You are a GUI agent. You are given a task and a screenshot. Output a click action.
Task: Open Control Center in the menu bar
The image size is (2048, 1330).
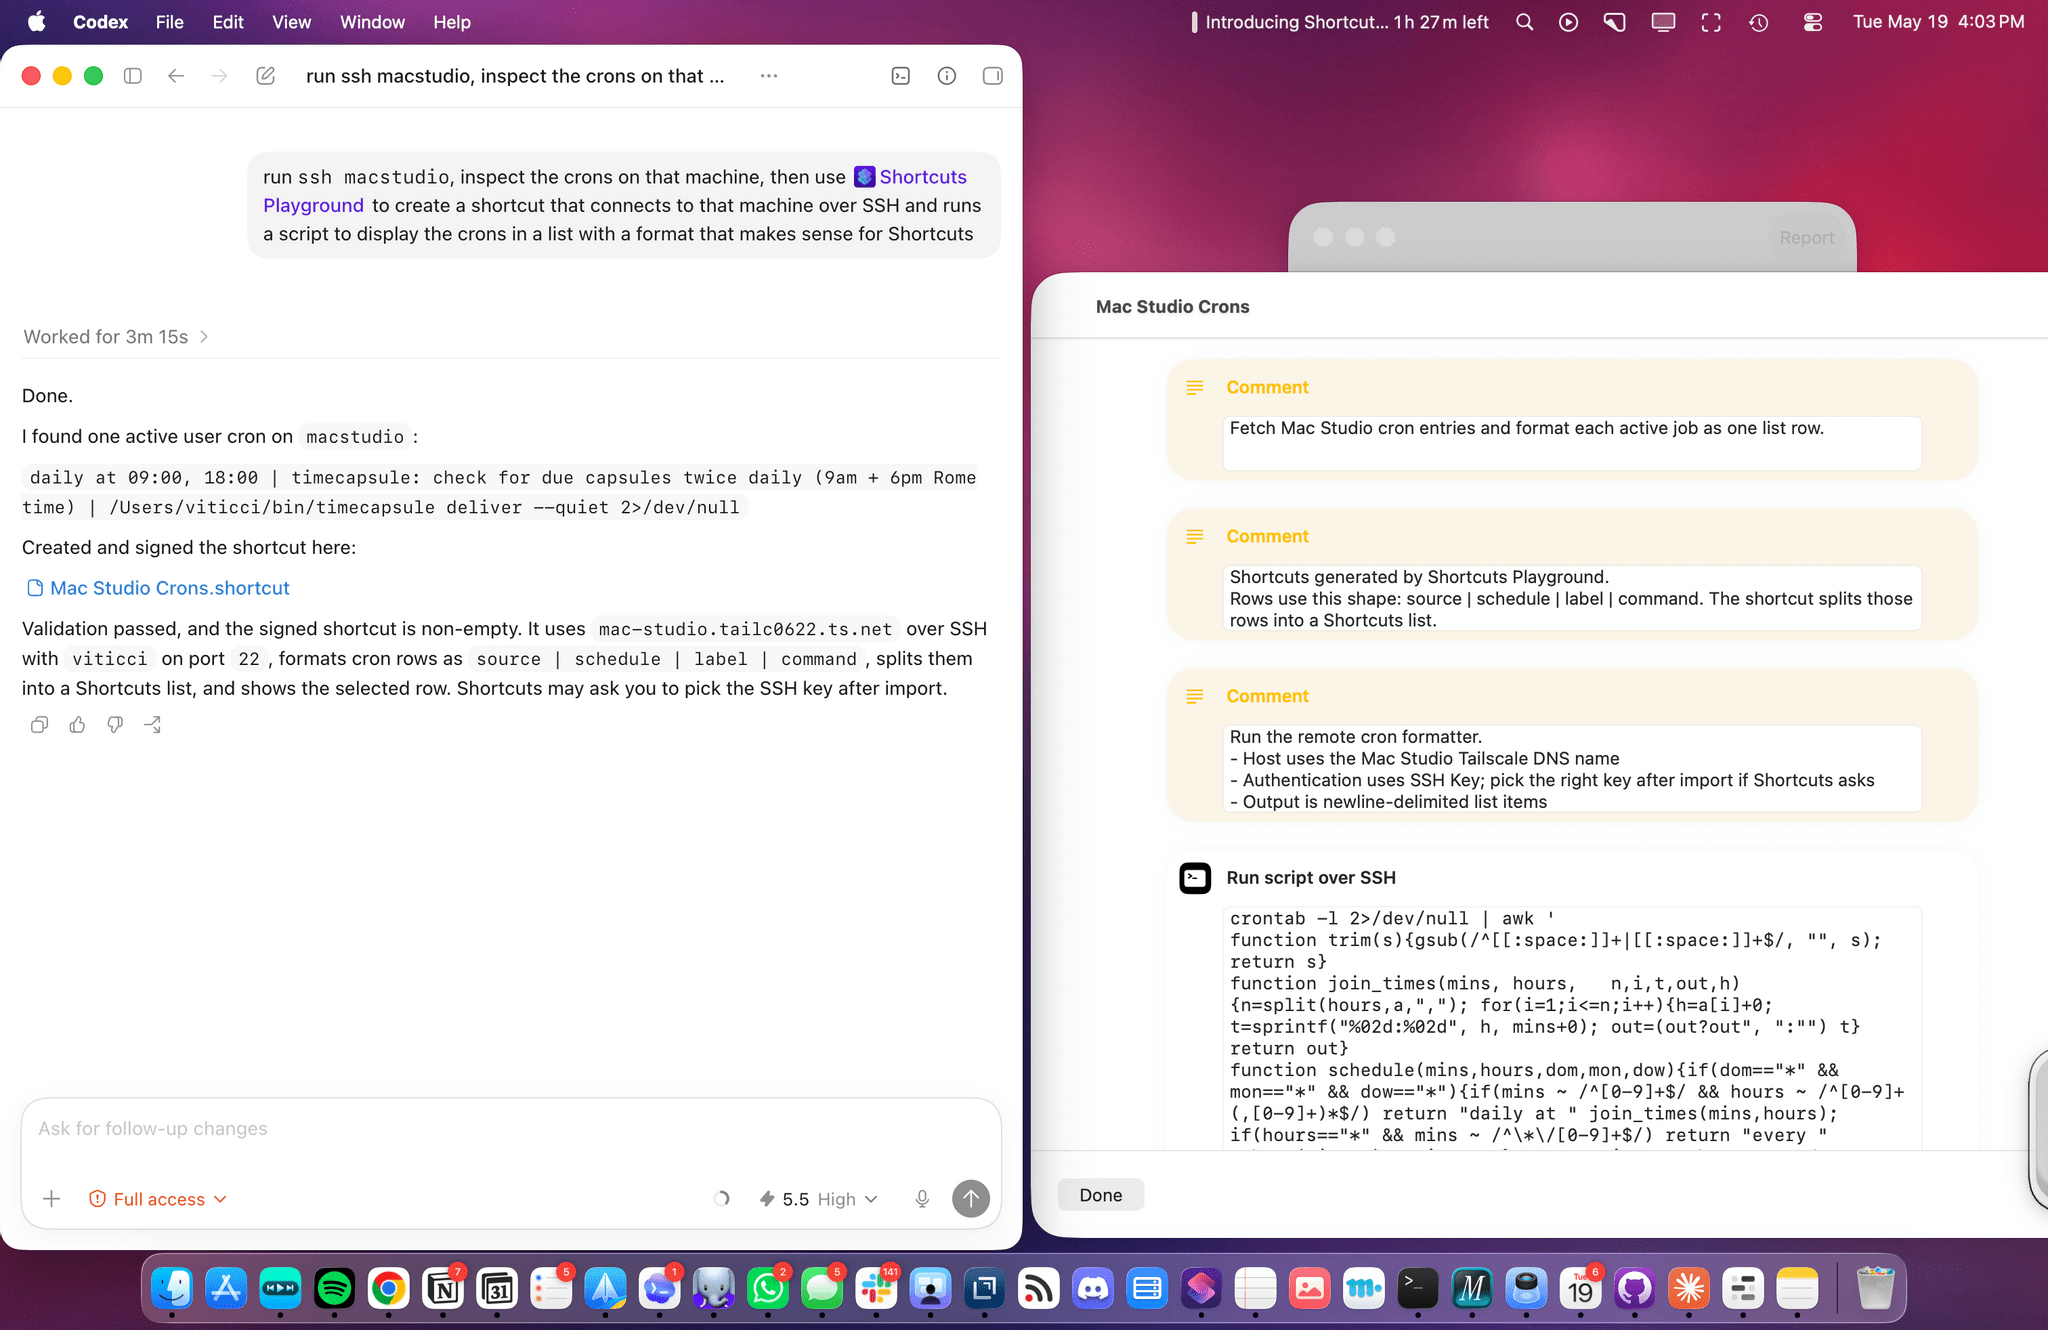point(1812,22)
